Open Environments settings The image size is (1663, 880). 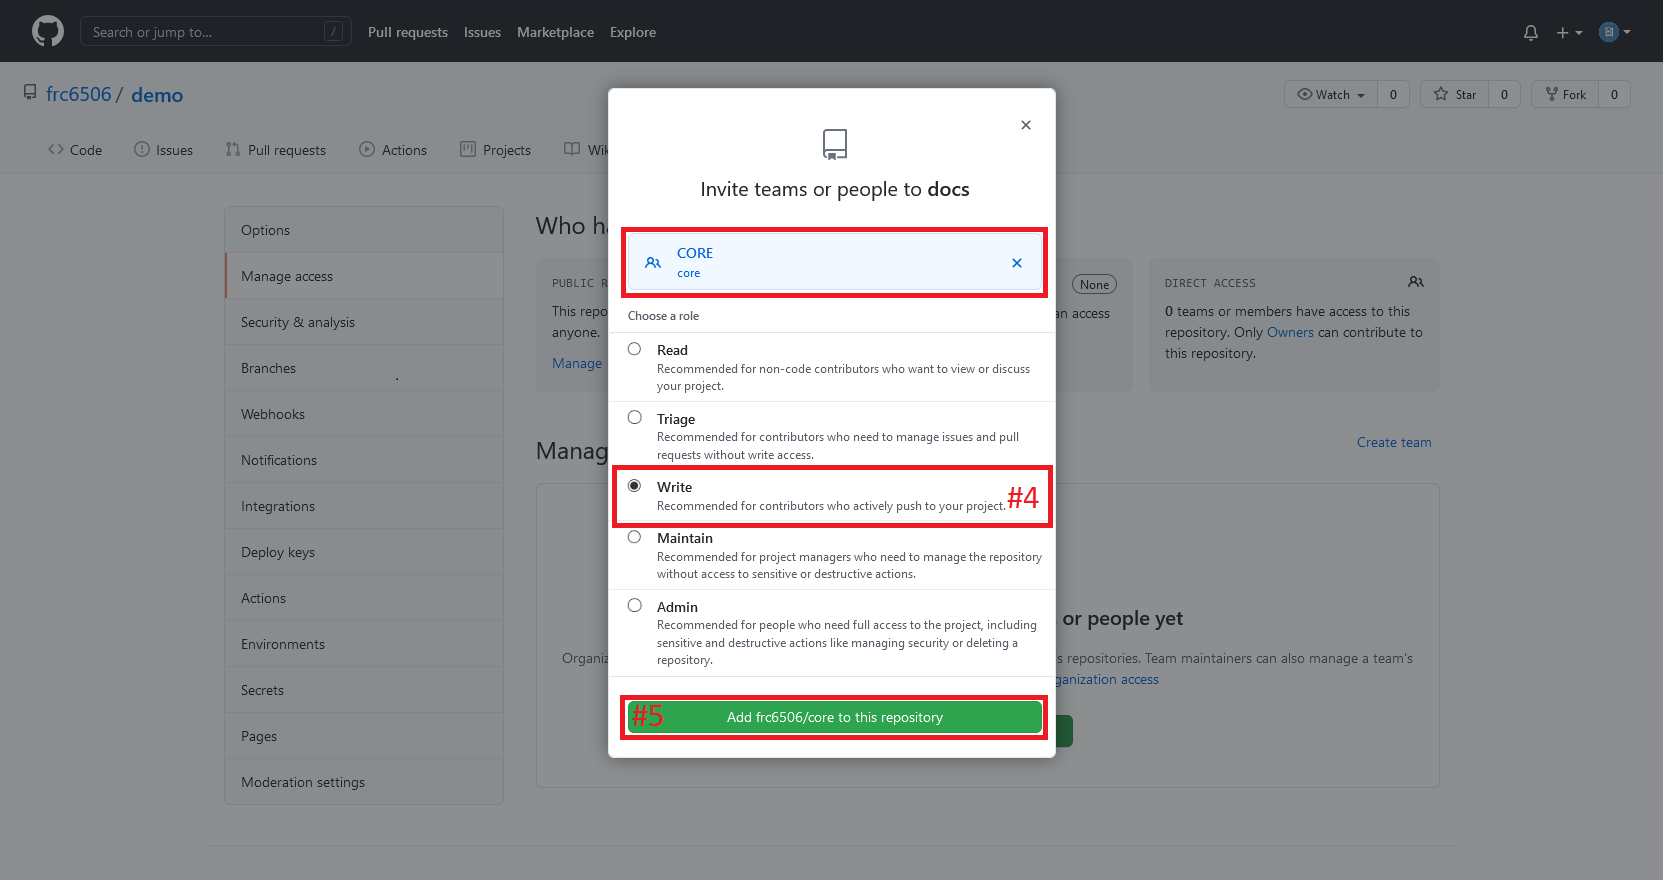click(364, 644)
